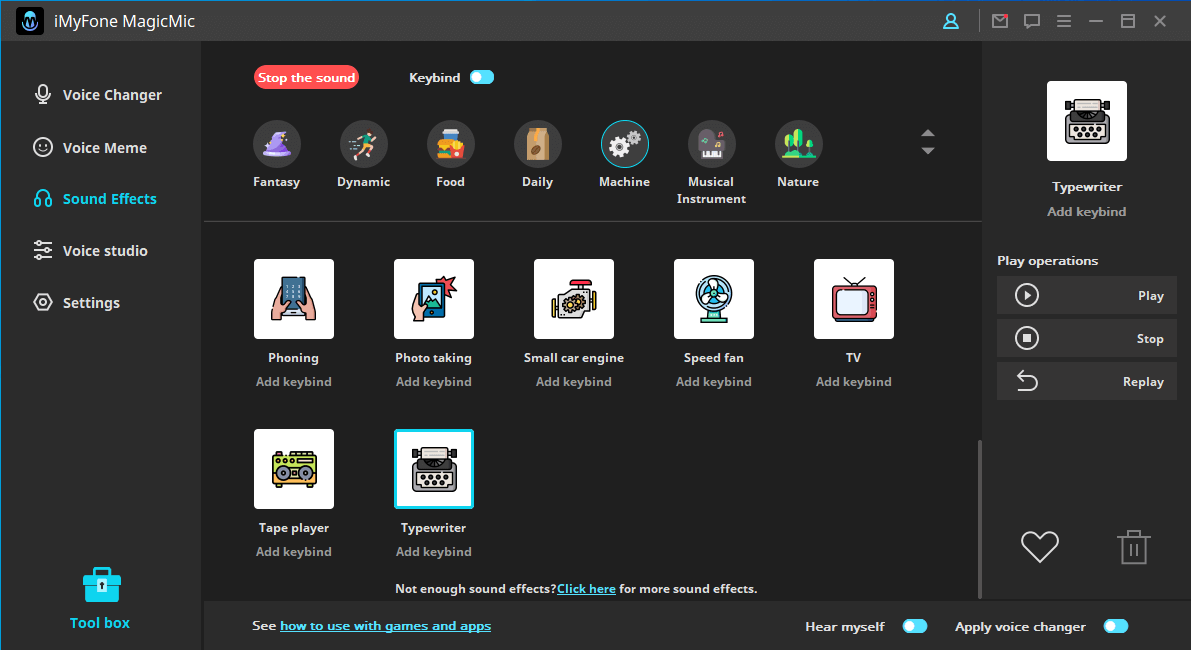Toggle the Apply voice changer switch
Screen dimensions: 1191x650
pos(1116,626)
